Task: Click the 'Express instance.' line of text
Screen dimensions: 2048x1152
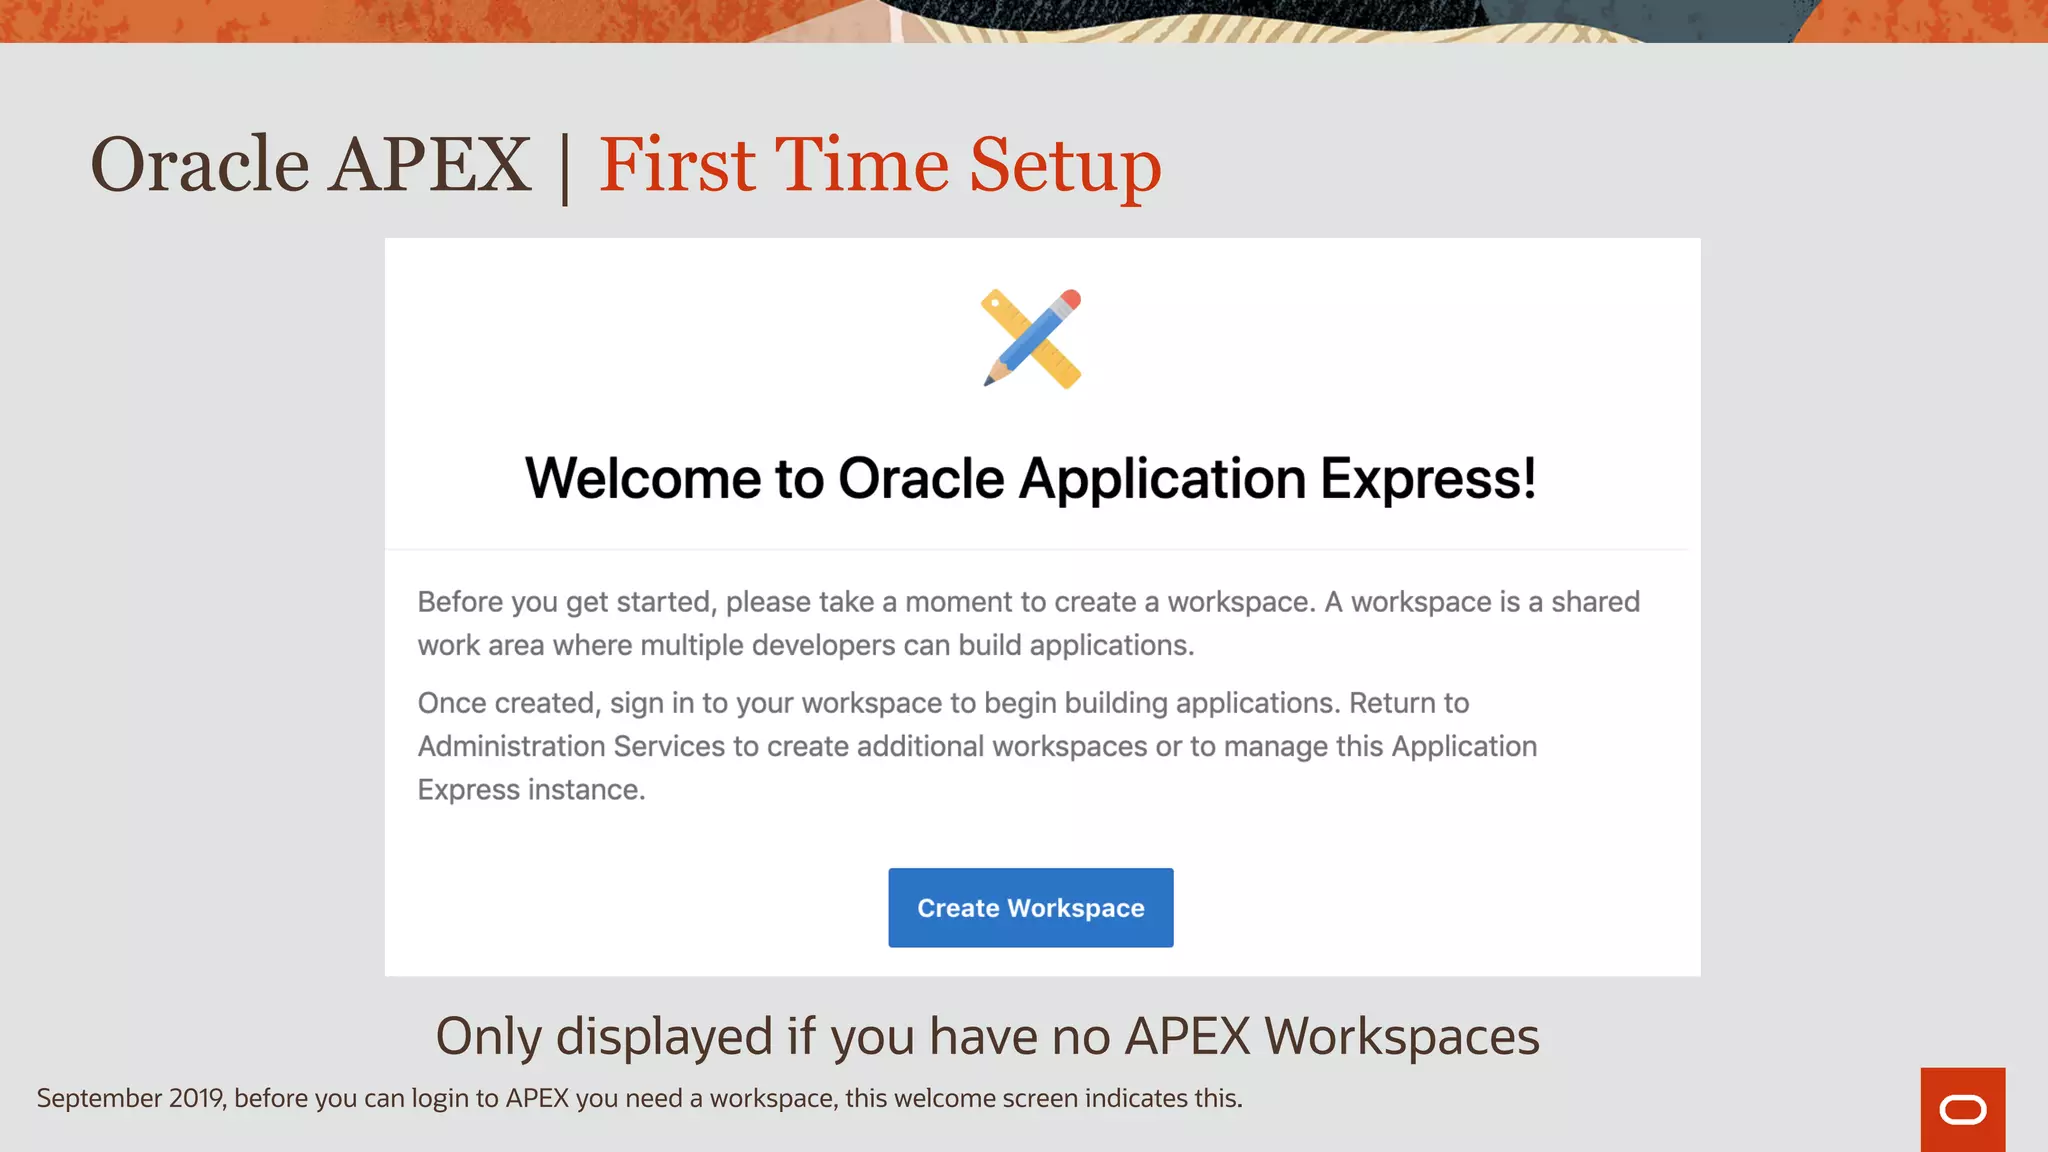Action: click(x=531, y=790)
